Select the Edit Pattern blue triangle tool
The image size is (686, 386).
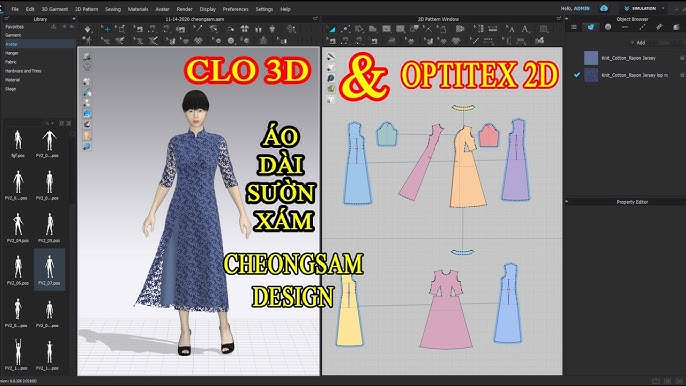point(331,29)
